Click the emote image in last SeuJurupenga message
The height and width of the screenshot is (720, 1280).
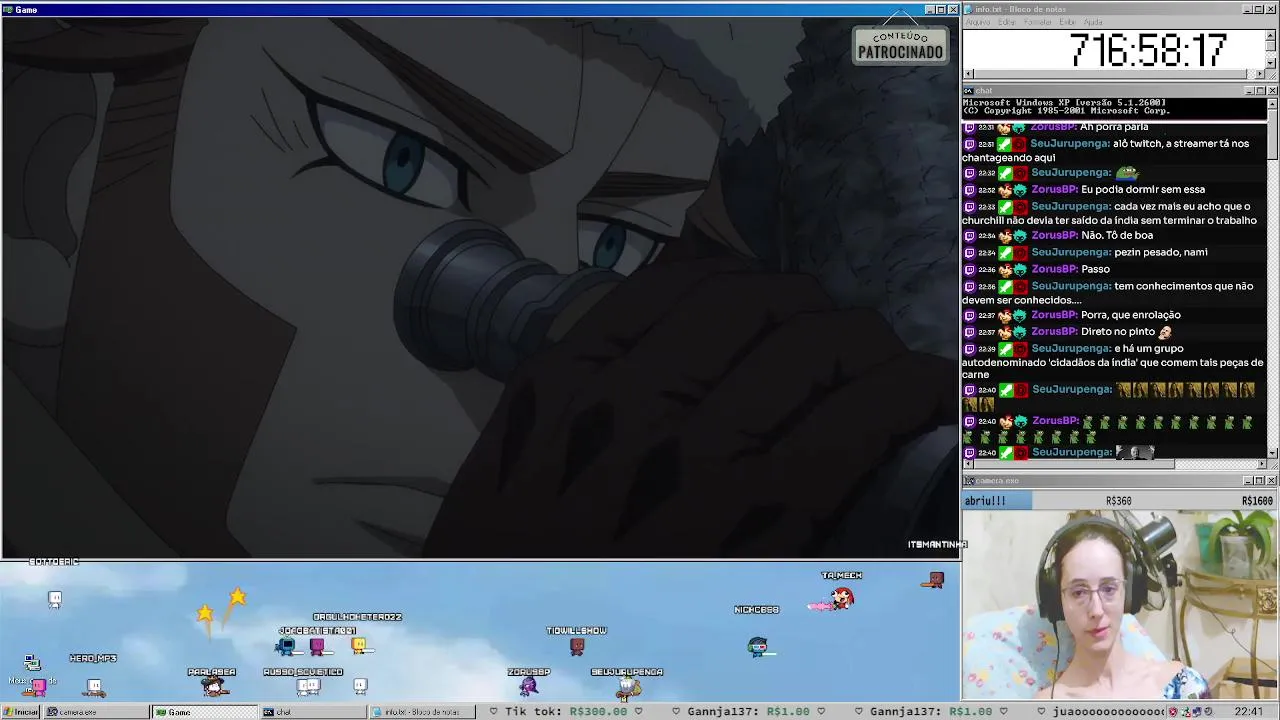pyautogui.click(x=1135, y=453)
